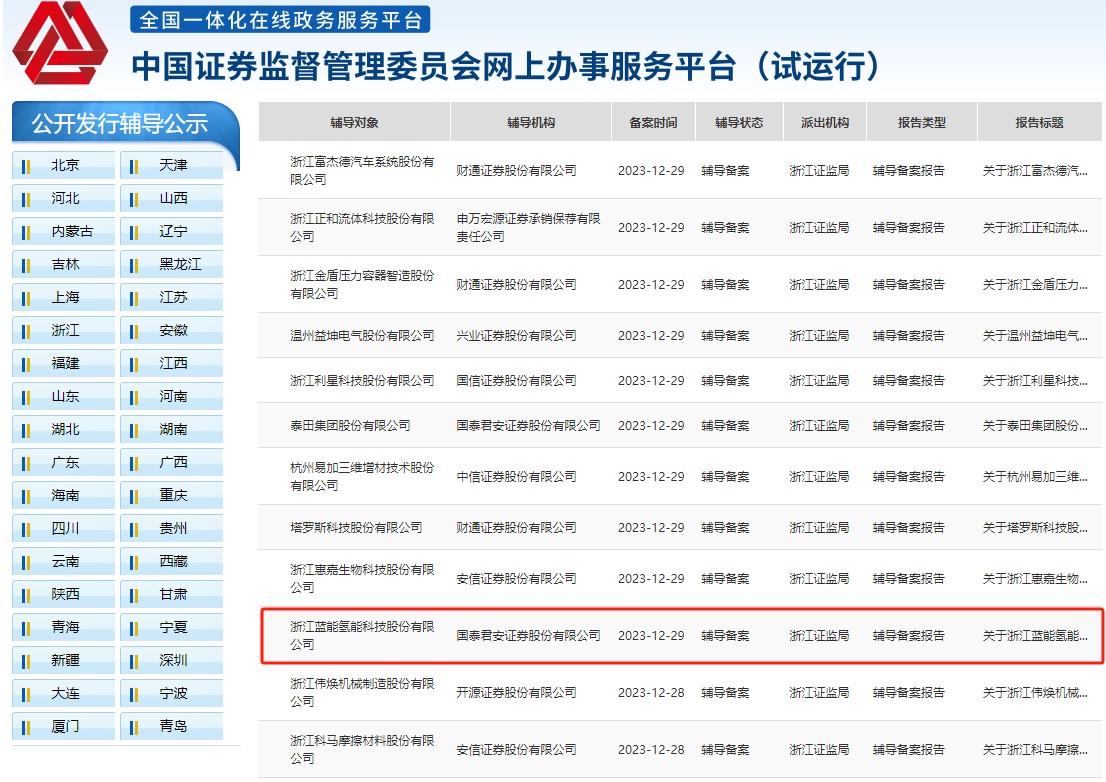1106x782 pixels.
Task: Open report 关于浙江惠嘉生物...
Action: (x=1035, y=579)
